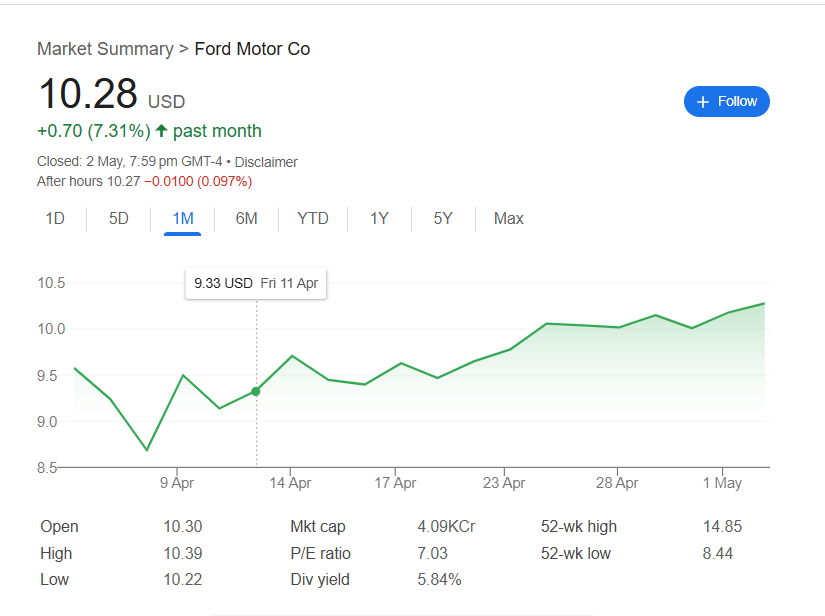Switch to the 5Y time range tab
This screenshot has height=616, width=825.
(442, 218)
